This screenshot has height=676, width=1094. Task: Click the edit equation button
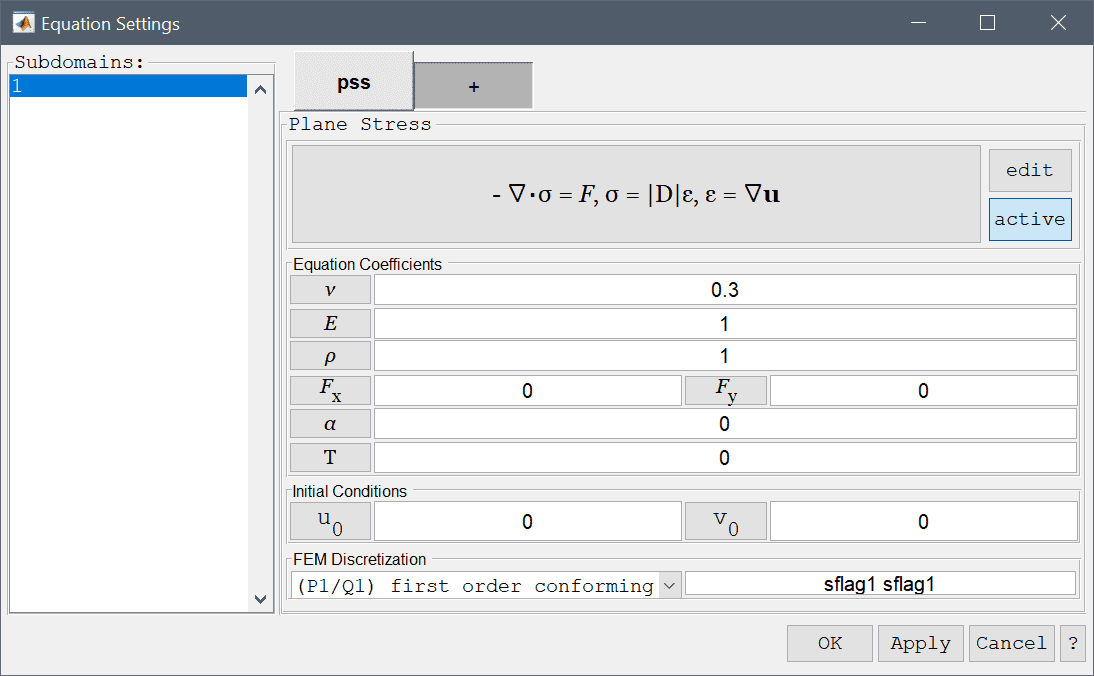click(x=1030, y=170)
